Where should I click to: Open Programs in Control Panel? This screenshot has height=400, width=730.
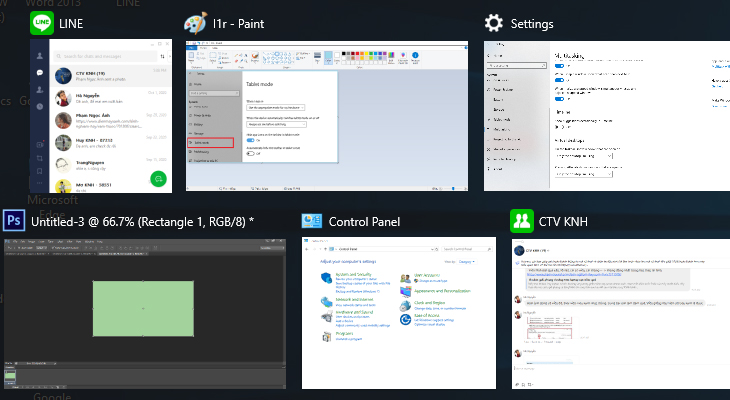[345, 333]
